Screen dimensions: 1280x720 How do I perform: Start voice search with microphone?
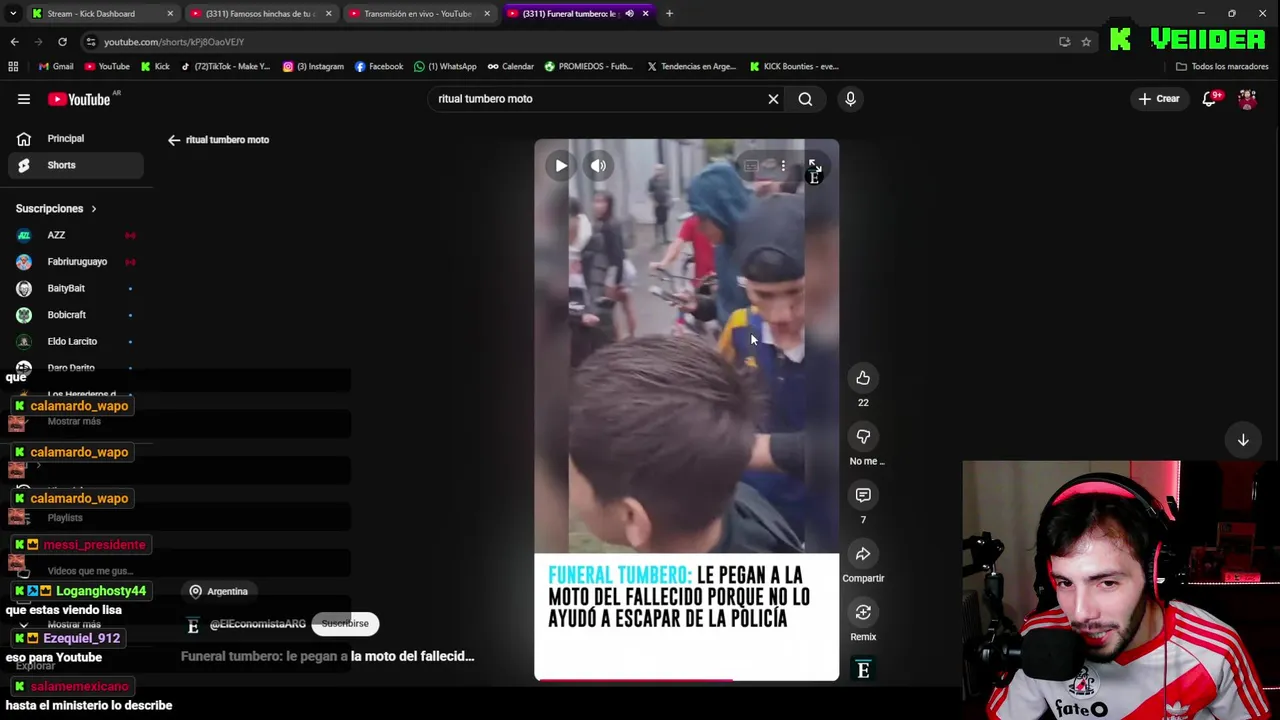850,99
